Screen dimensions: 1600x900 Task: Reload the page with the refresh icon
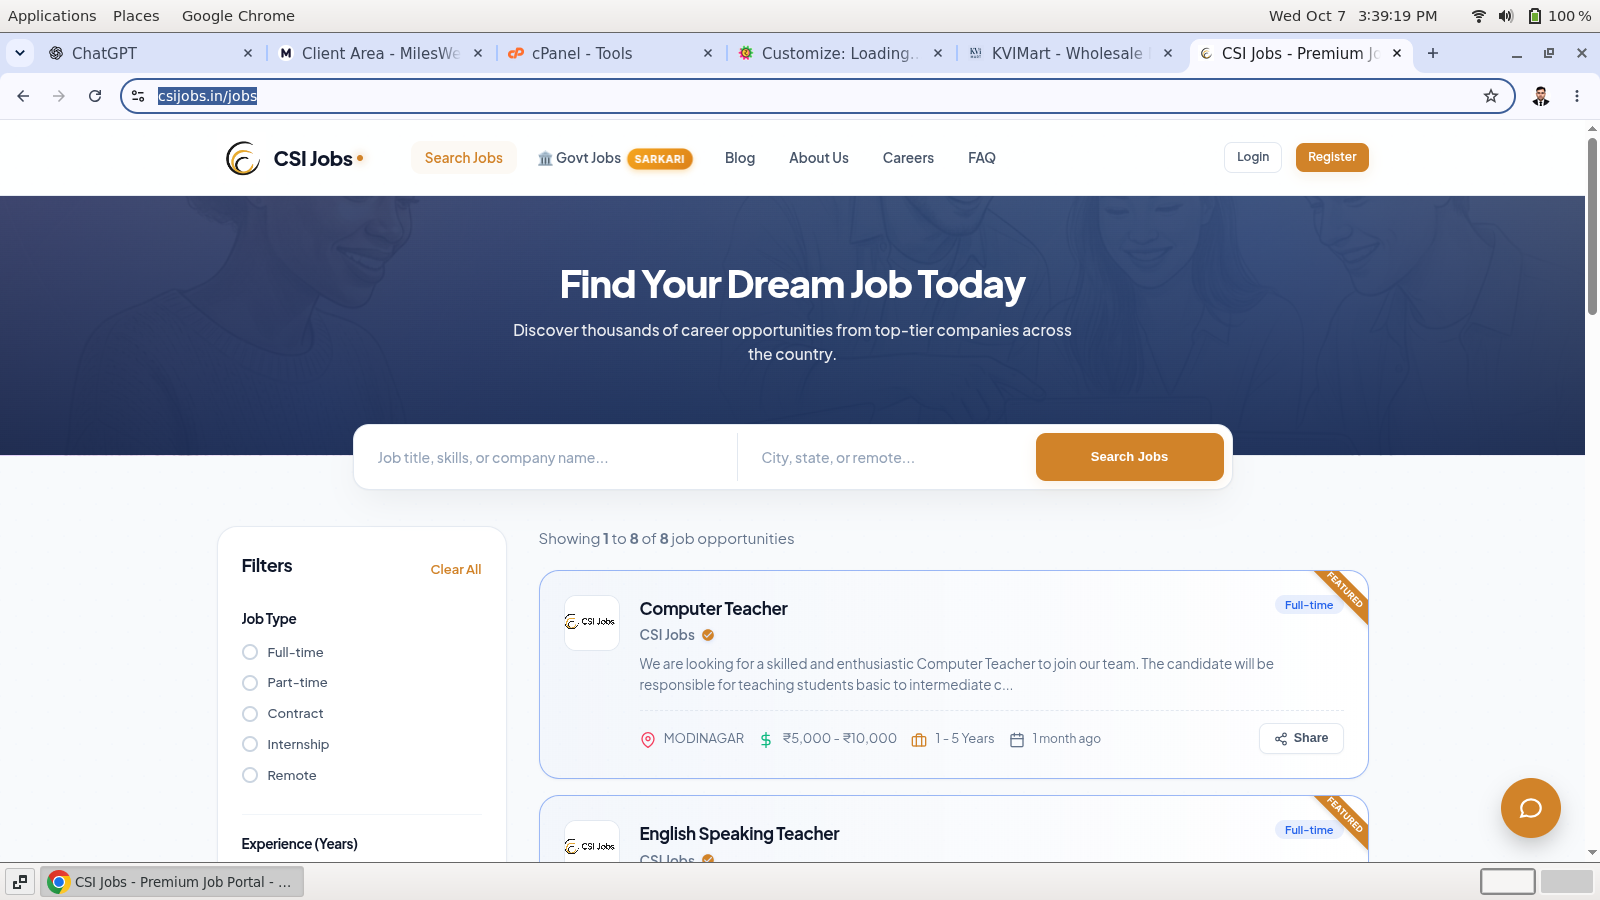click(x=95, y=96)
